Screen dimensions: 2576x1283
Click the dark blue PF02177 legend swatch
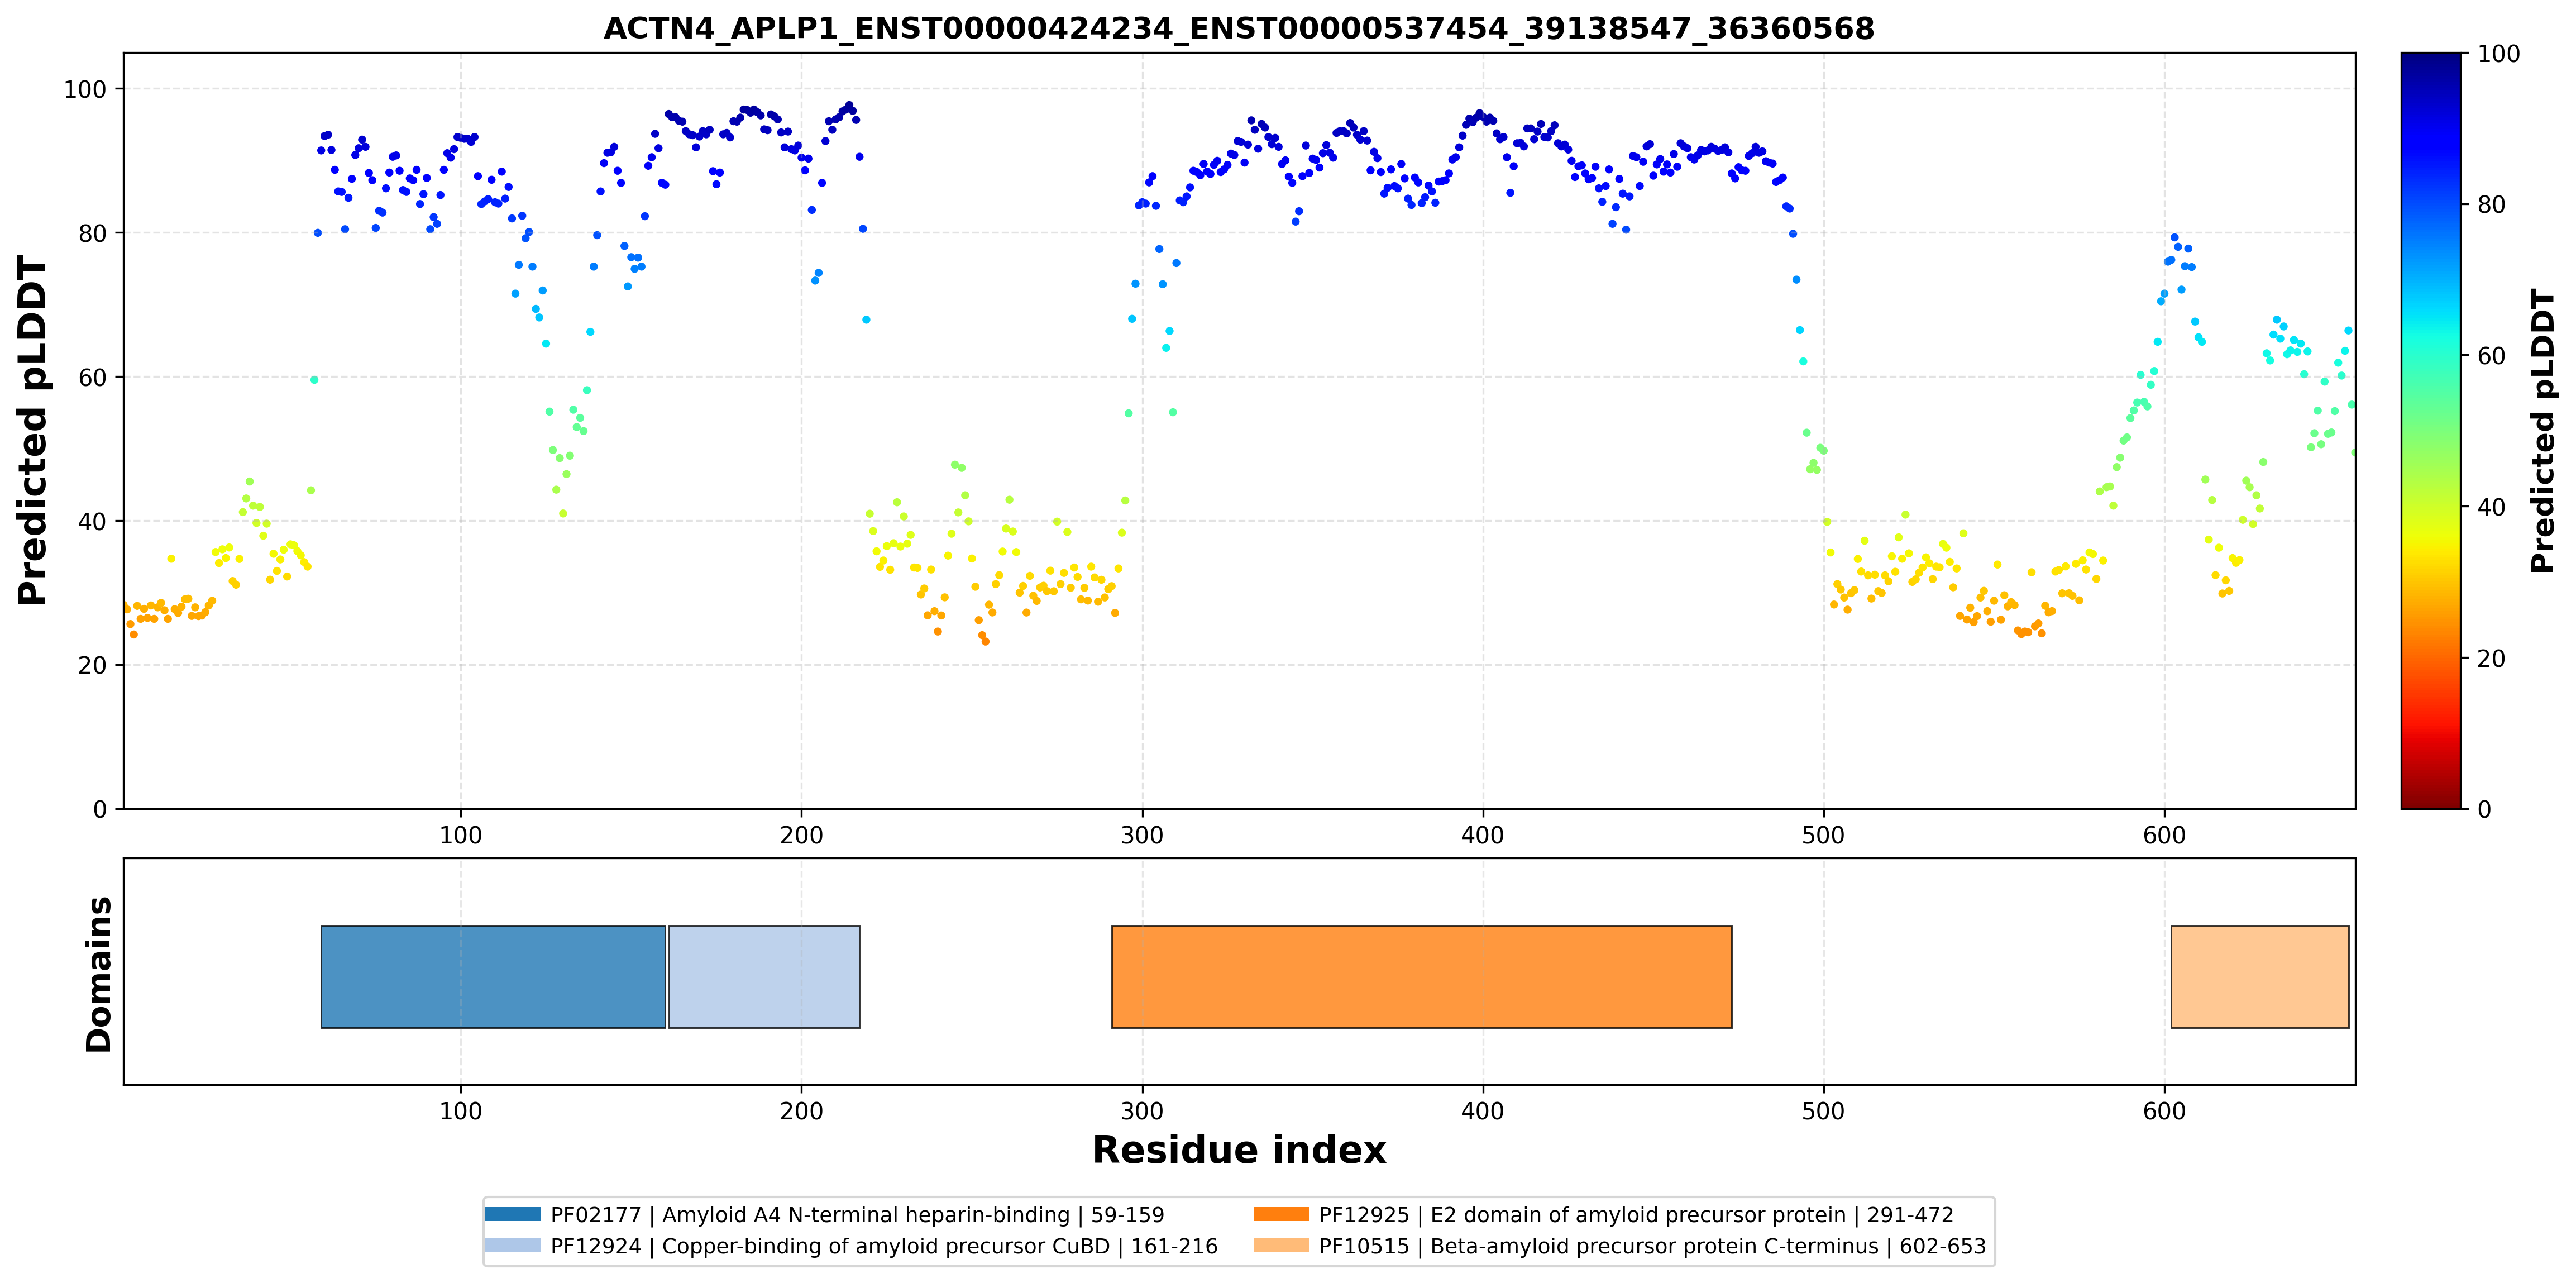tap(513, 1214)
